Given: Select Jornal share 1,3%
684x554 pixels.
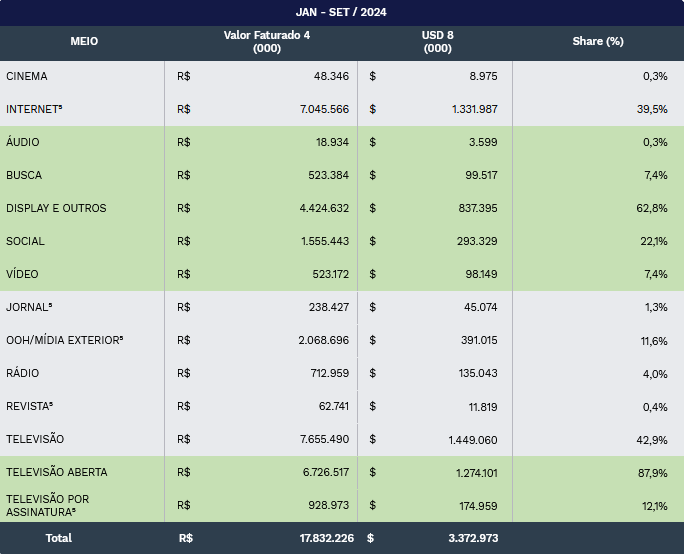Looking at the screenshot, I should coord(657,307).
